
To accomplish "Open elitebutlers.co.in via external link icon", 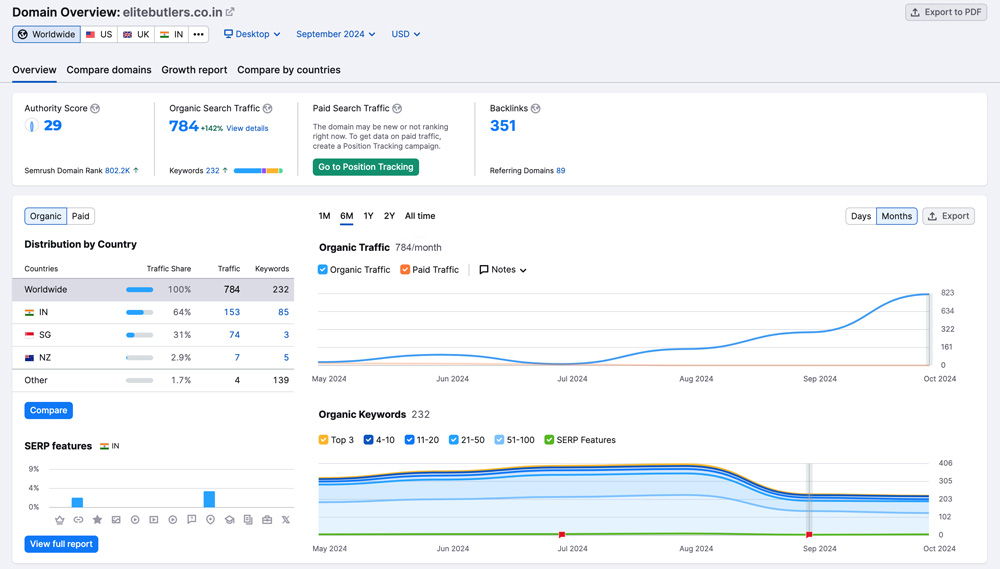I will pos(230,11).
